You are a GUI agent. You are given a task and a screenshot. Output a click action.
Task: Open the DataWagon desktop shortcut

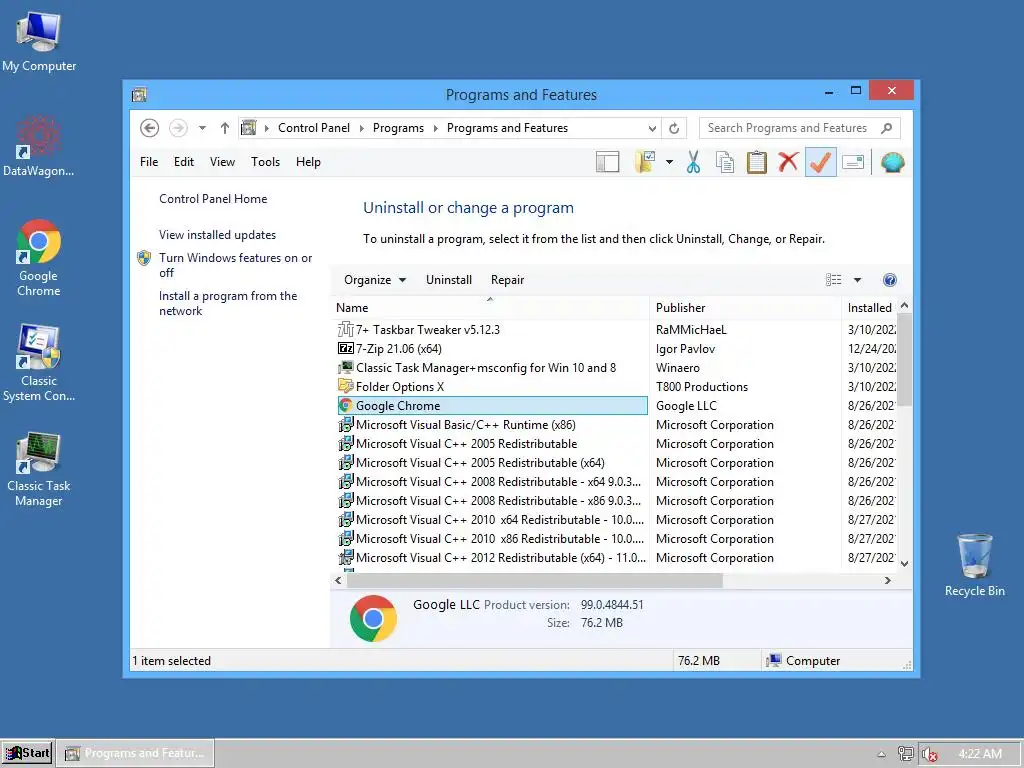(39, 145)
